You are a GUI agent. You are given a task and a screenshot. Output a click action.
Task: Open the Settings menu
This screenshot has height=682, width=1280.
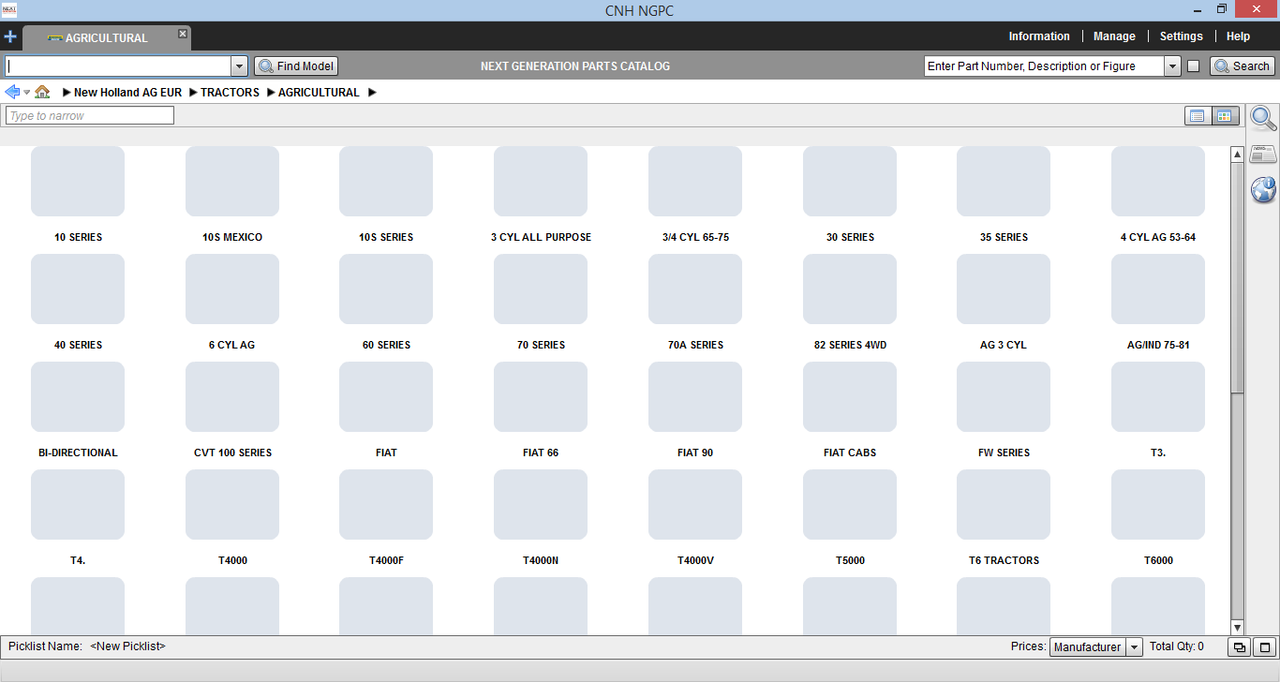[x=1181, y=36]
